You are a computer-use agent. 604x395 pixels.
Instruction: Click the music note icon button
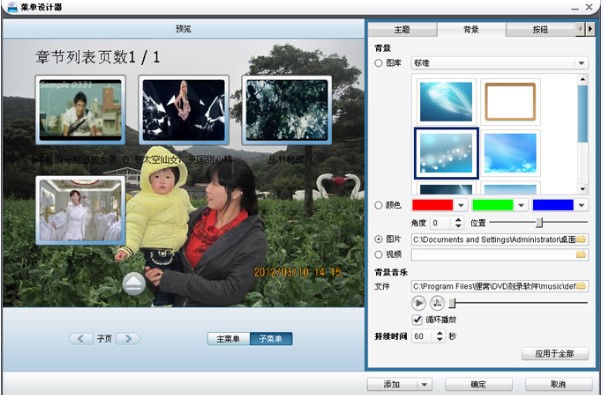pyautogui.click(x=437, y=303)
